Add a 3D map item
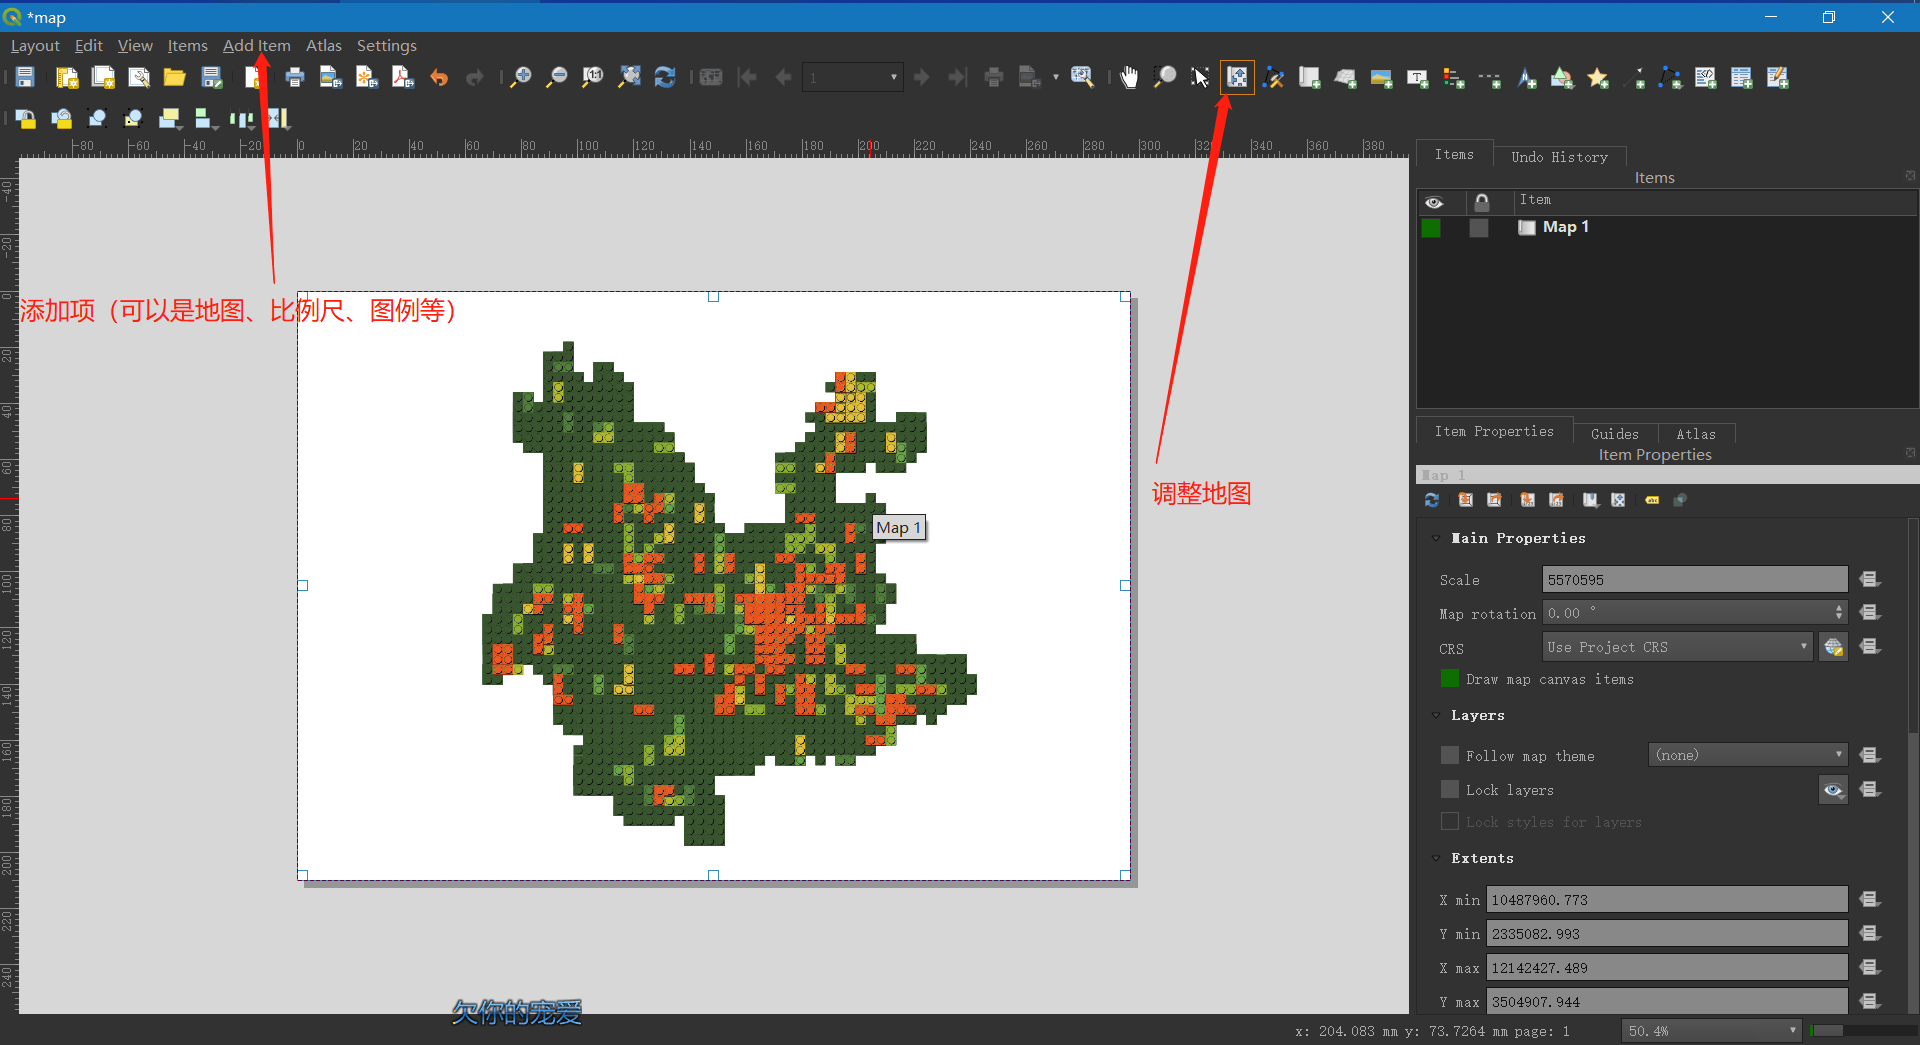This screenshot has width=1920, height=1045. tap(1345, 77)
